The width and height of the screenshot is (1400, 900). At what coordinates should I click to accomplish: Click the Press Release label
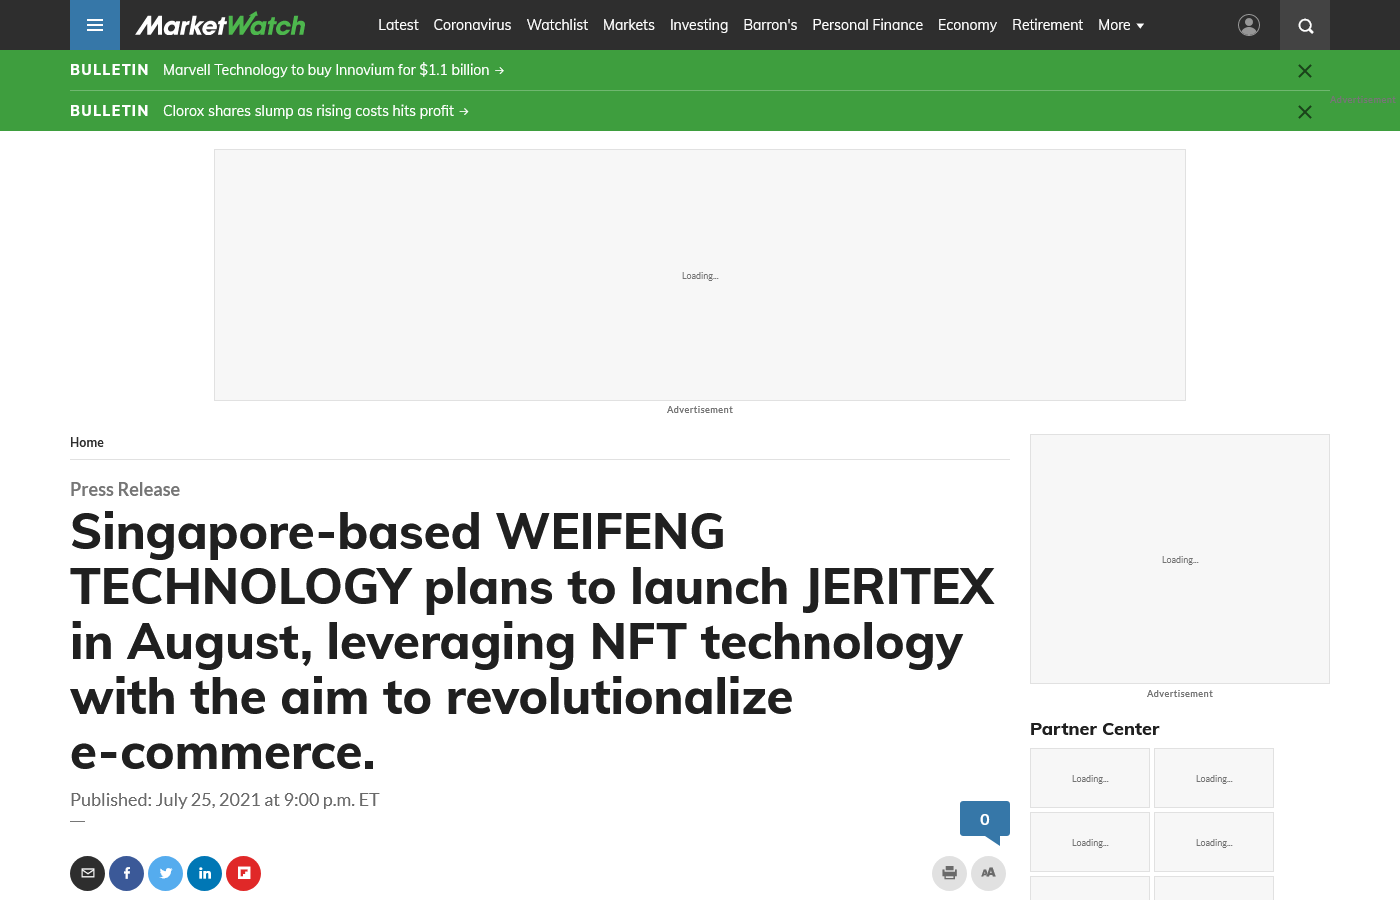[125, 489]
